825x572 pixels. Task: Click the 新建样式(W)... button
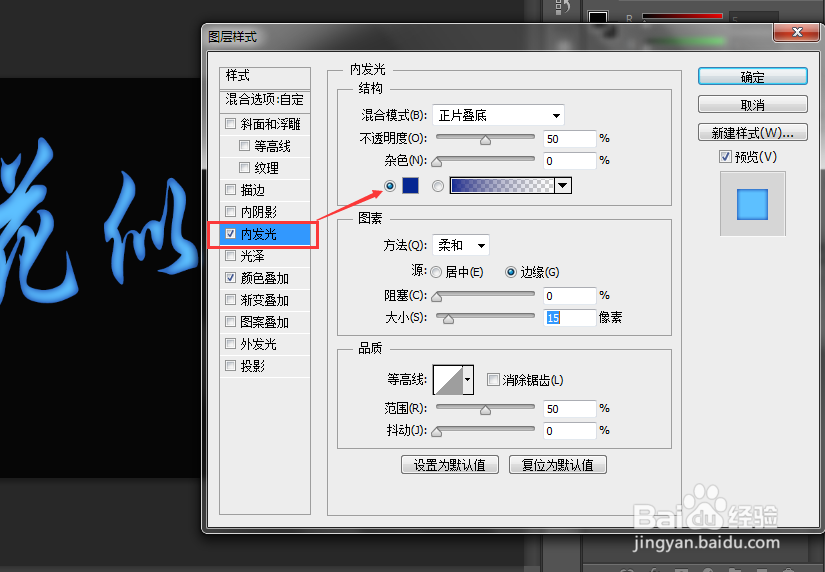(x=752, y=133)
